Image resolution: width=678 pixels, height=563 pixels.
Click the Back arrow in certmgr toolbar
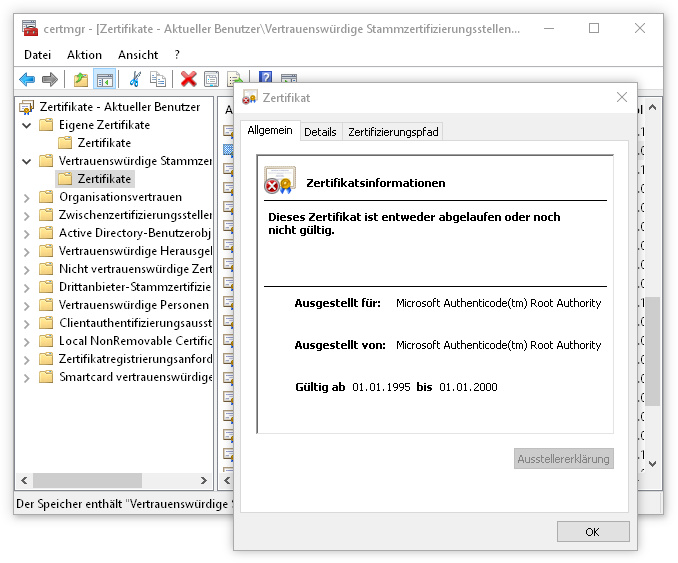click(x=27, y=80)
